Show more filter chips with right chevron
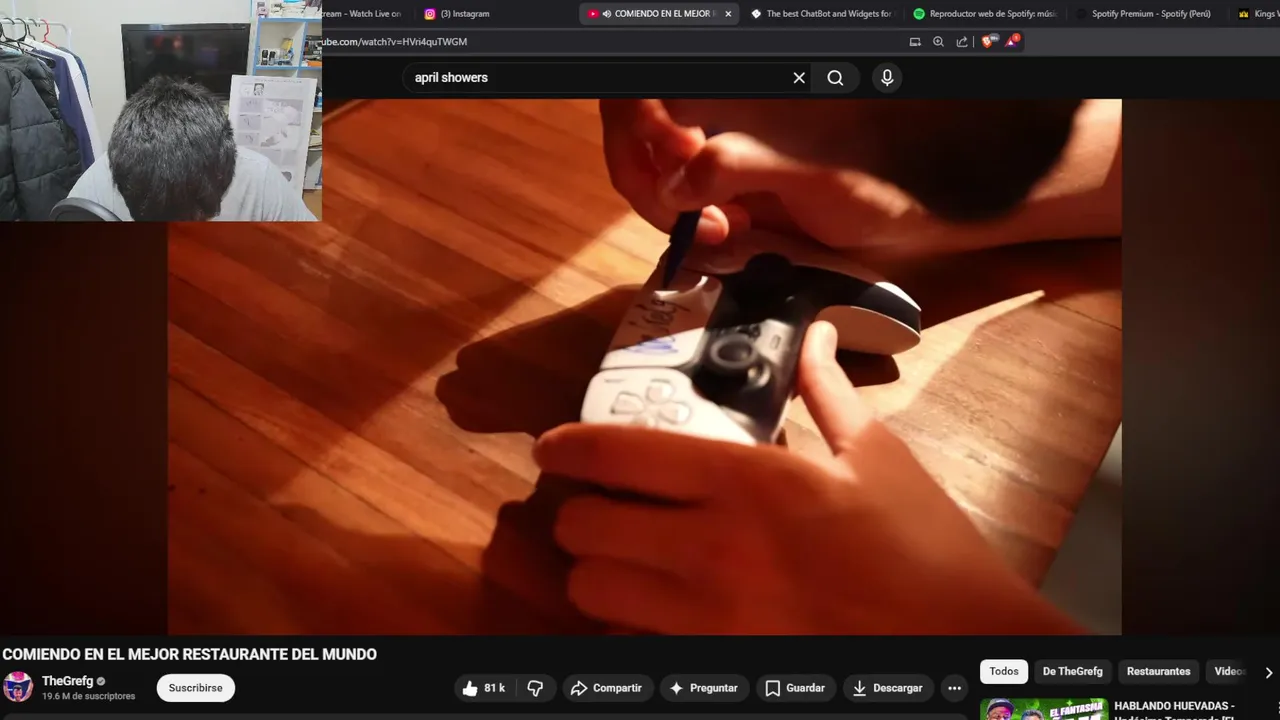 (1268, 672)
